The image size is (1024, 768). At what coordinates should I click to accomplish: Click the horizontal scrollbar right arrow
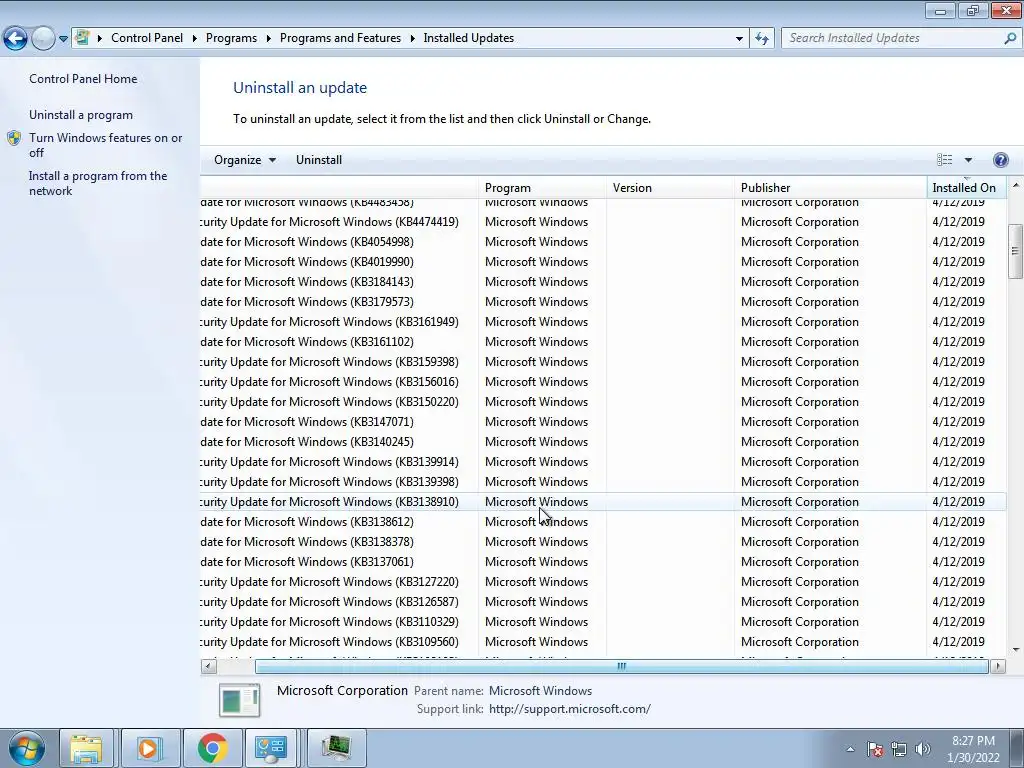(998, 667)
